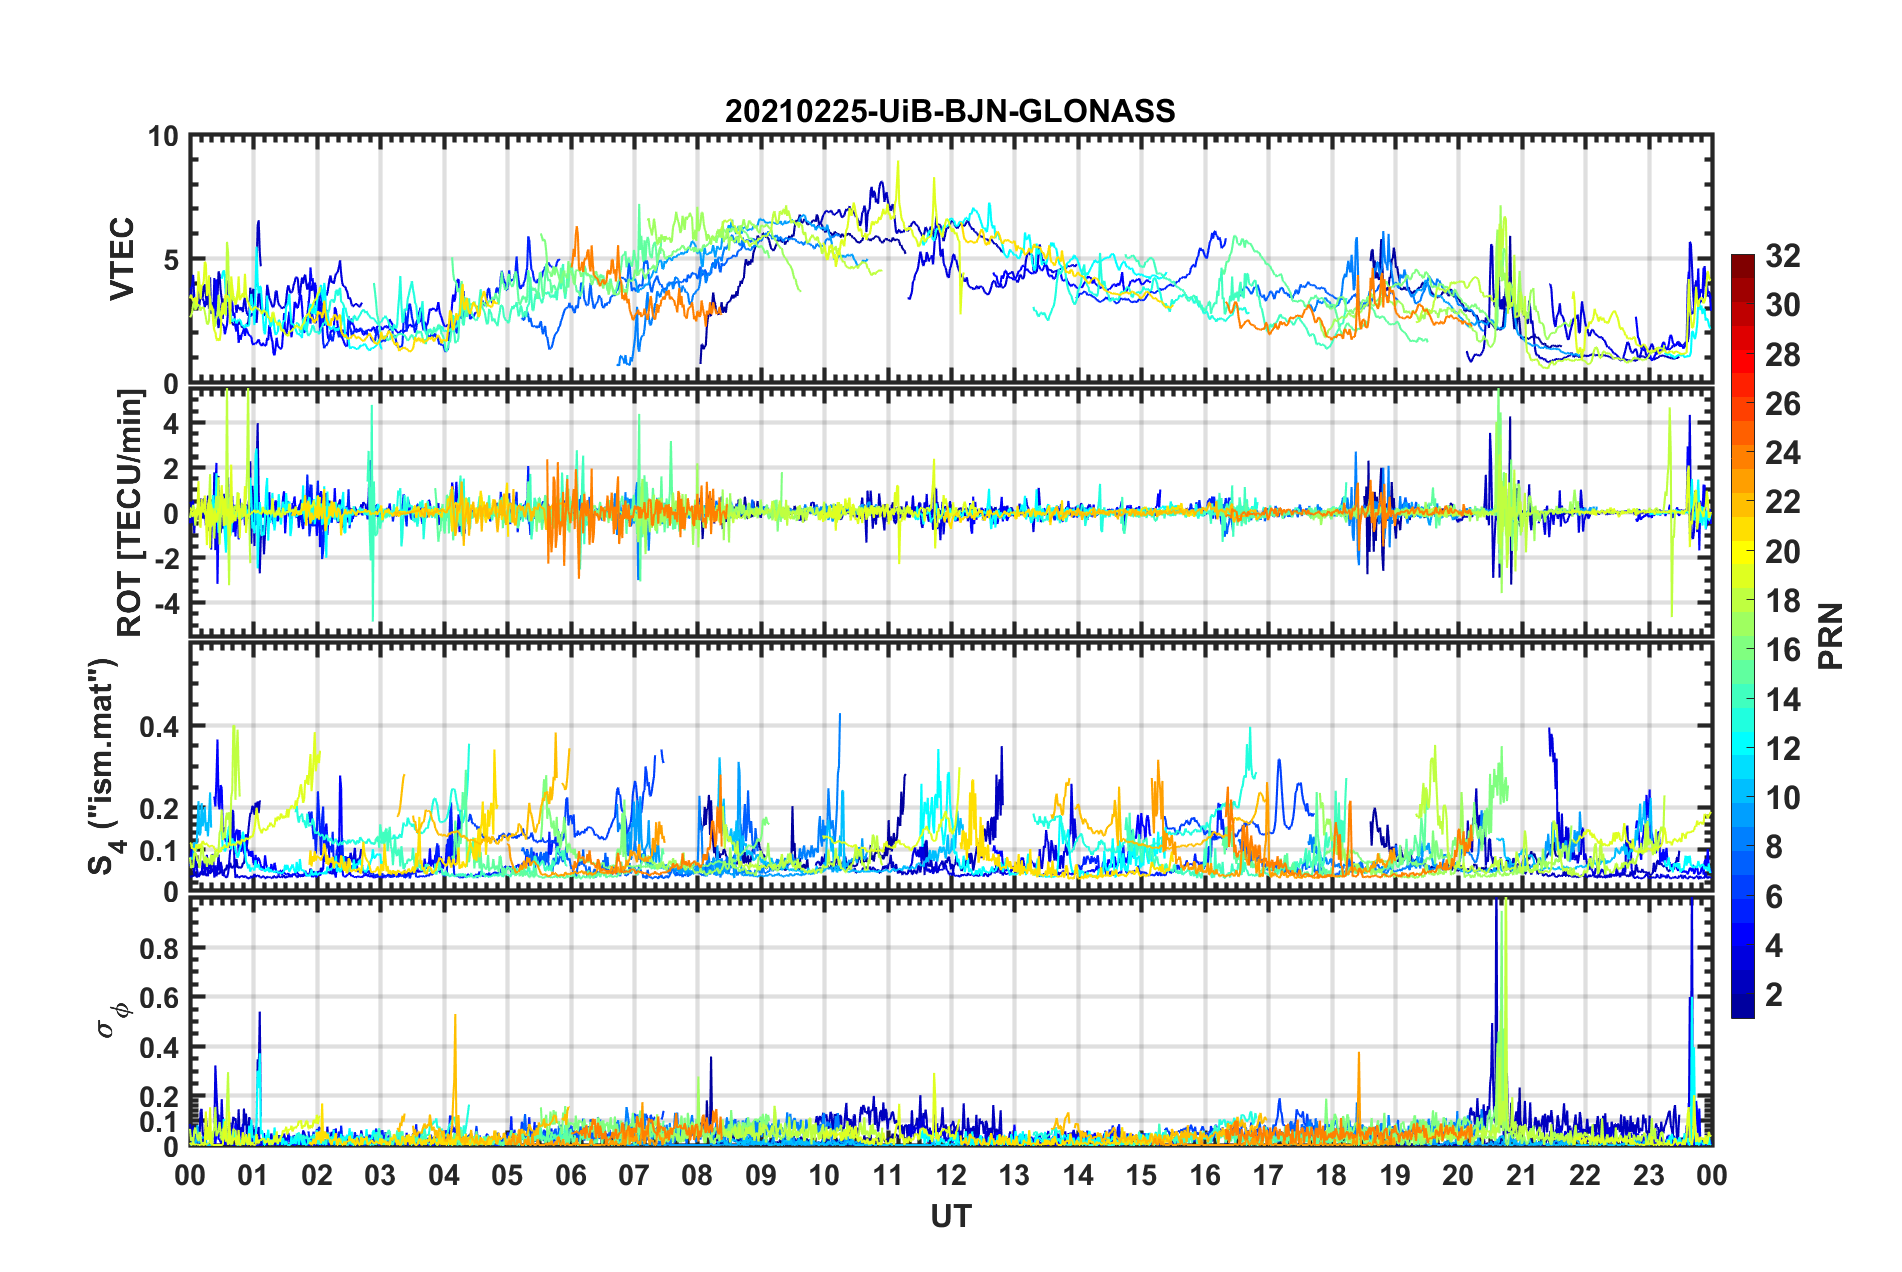Click the orange colorbar region near 24
The height and width of the screenshot is (1272, 1902).
point(1743,453)
